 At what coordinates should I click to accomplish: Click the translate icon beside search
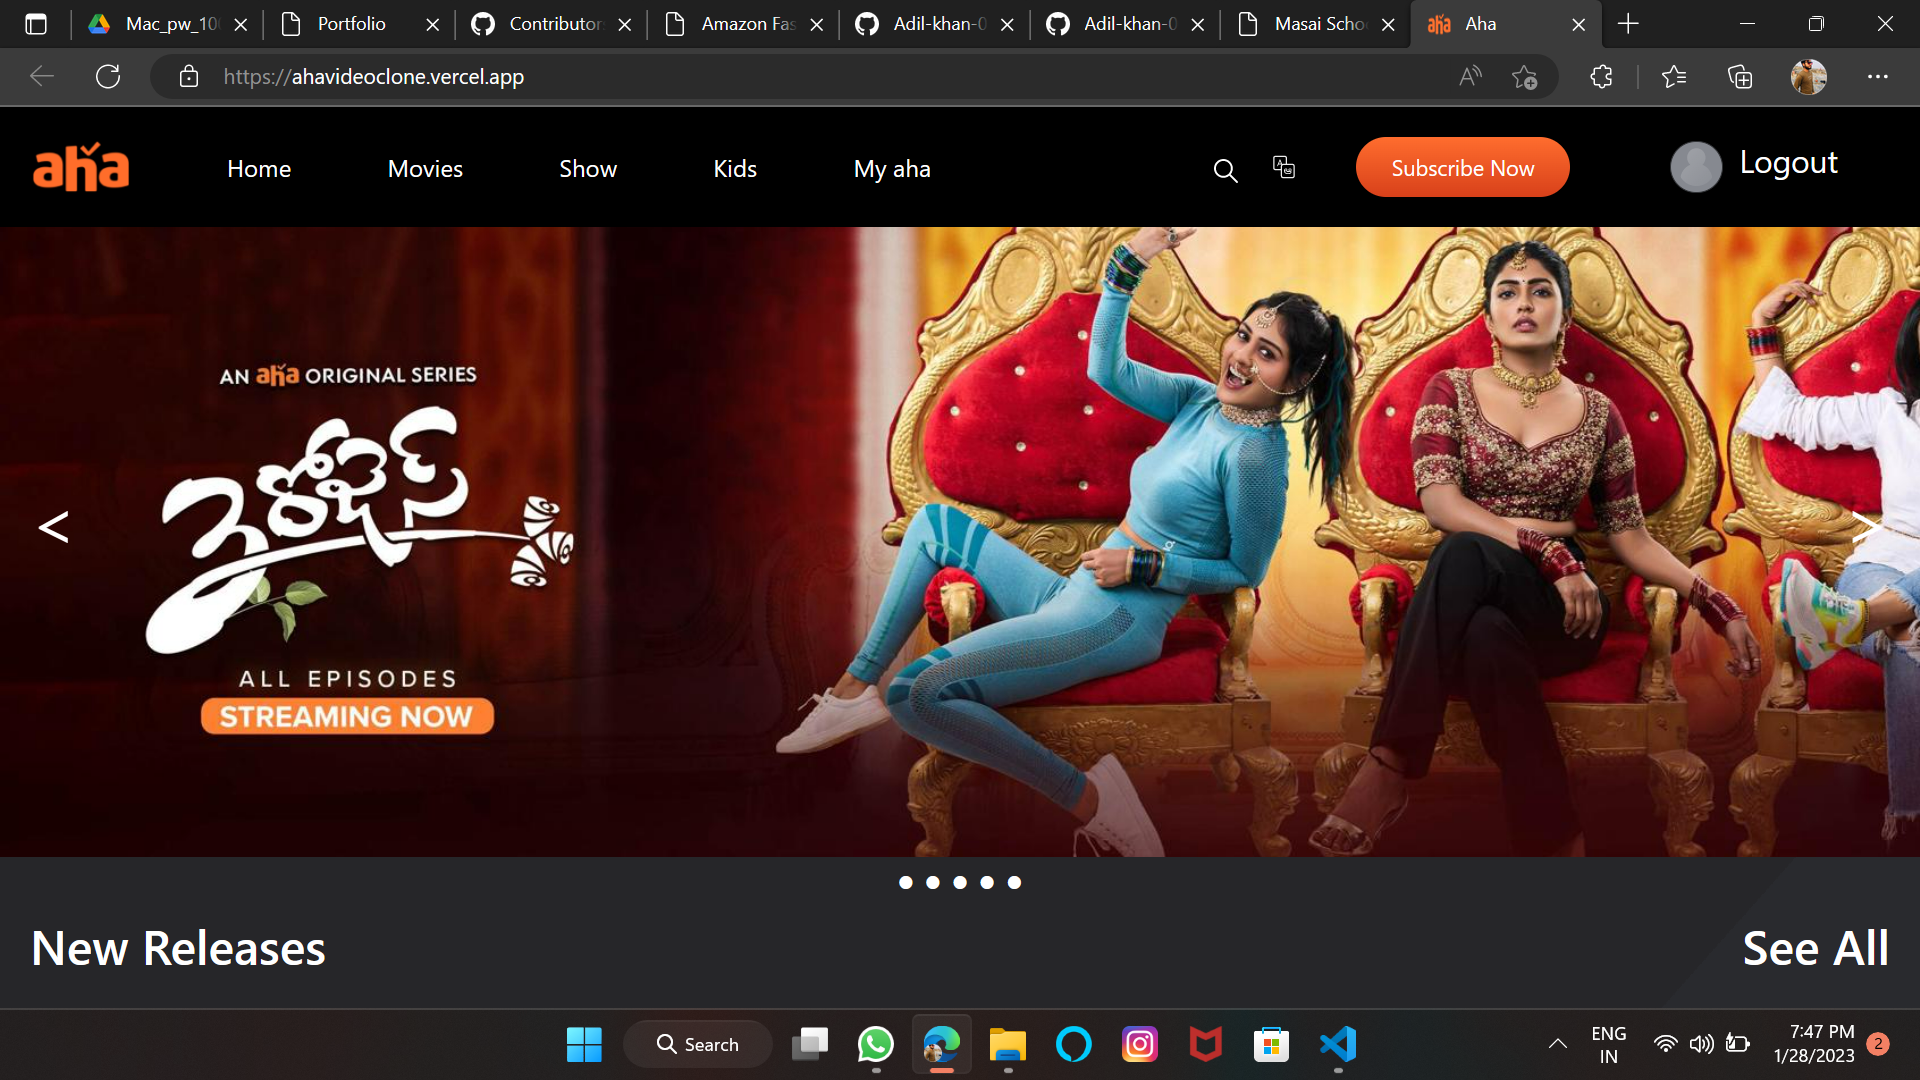(1283, 167)
